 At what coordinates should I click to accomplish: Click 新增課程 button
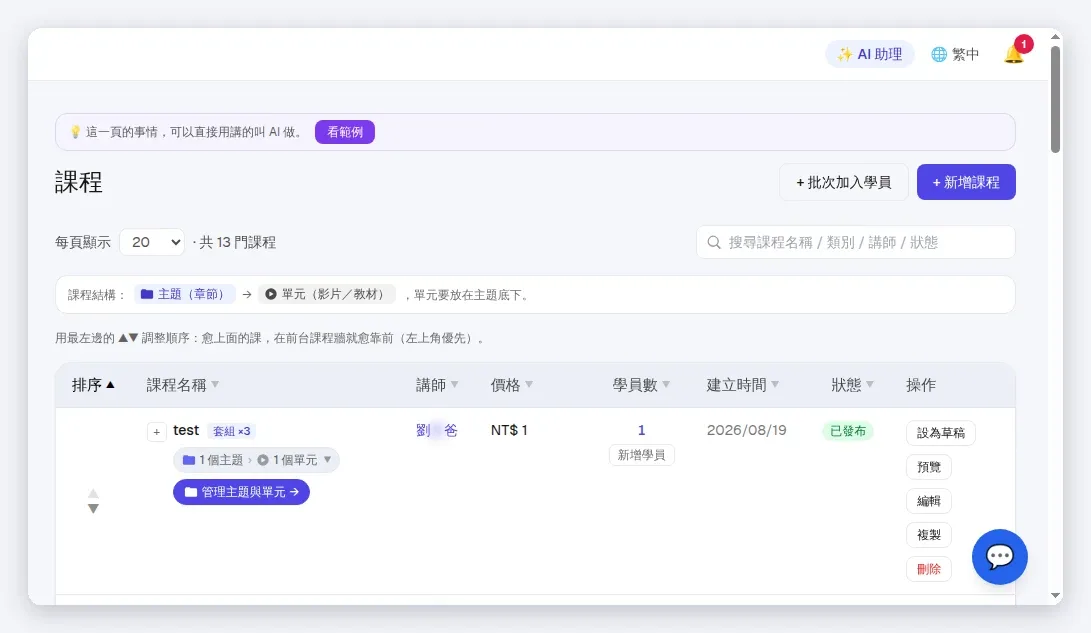(966, 182)
